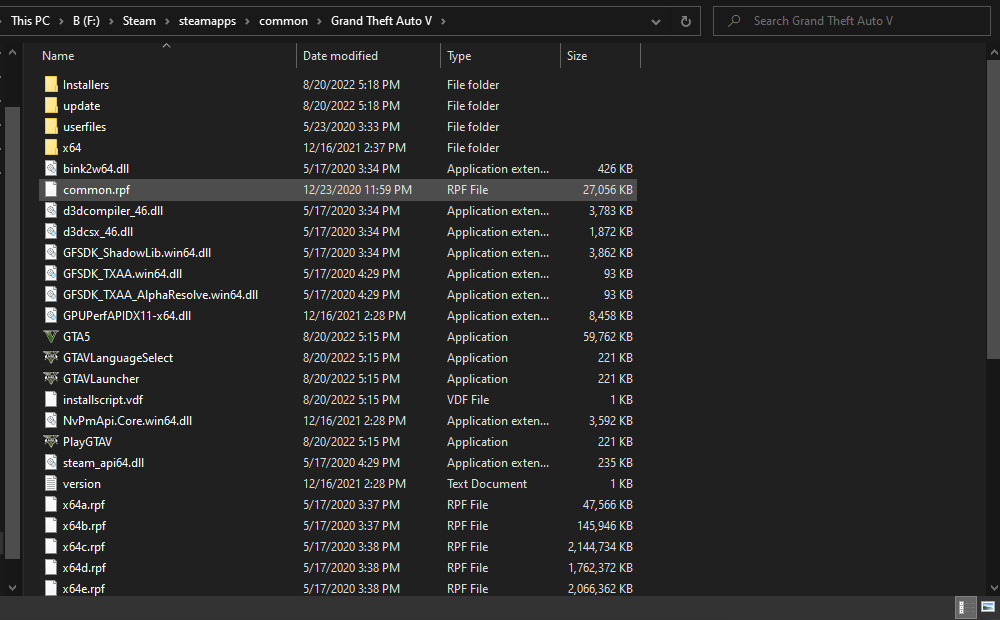Navigate to common folder in breadcrumb
This screenshot has width=1000, height=620.
(x=283, y=21)
